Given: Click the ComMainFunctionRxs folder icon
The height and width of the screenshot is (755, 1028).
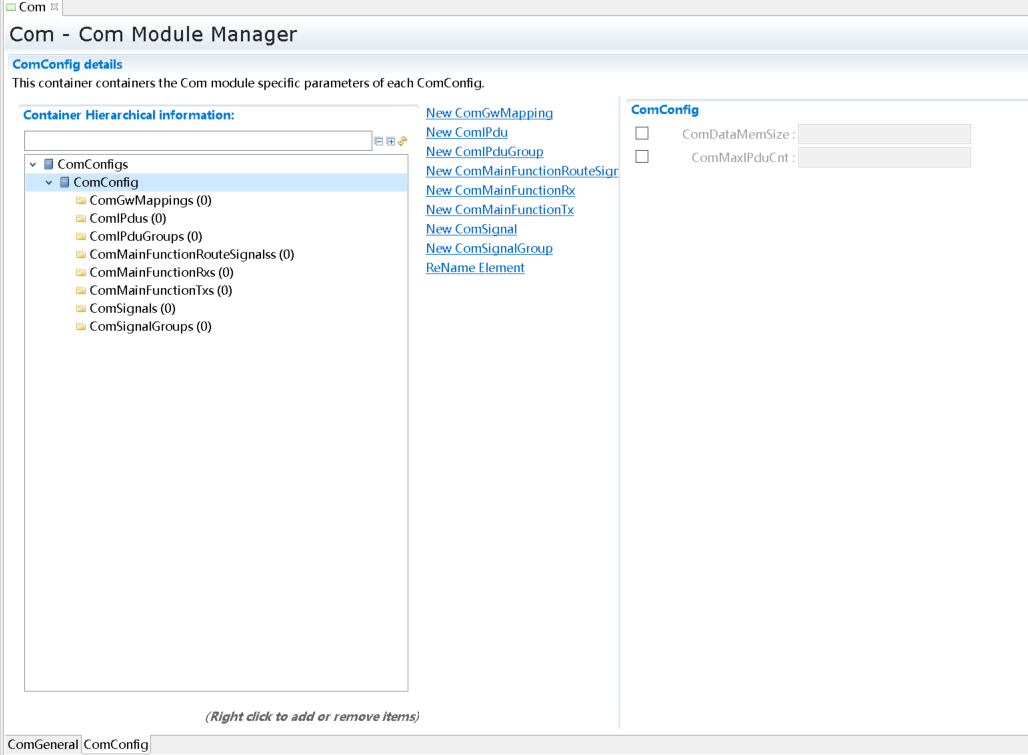Looking at the screenshot, I should (x=81, y=272).
